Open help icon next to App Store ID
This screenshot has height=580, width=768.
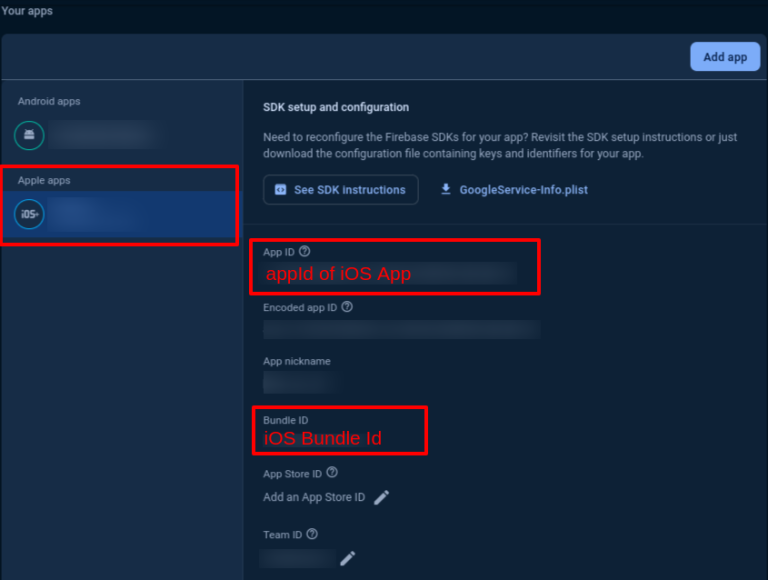point(332,473)
